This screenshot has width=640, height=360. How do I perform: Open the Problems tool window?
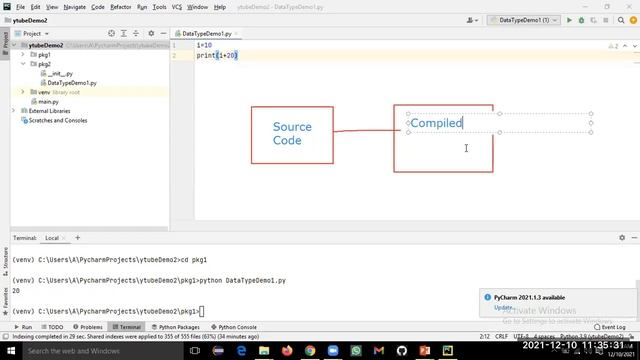(88, 327)
